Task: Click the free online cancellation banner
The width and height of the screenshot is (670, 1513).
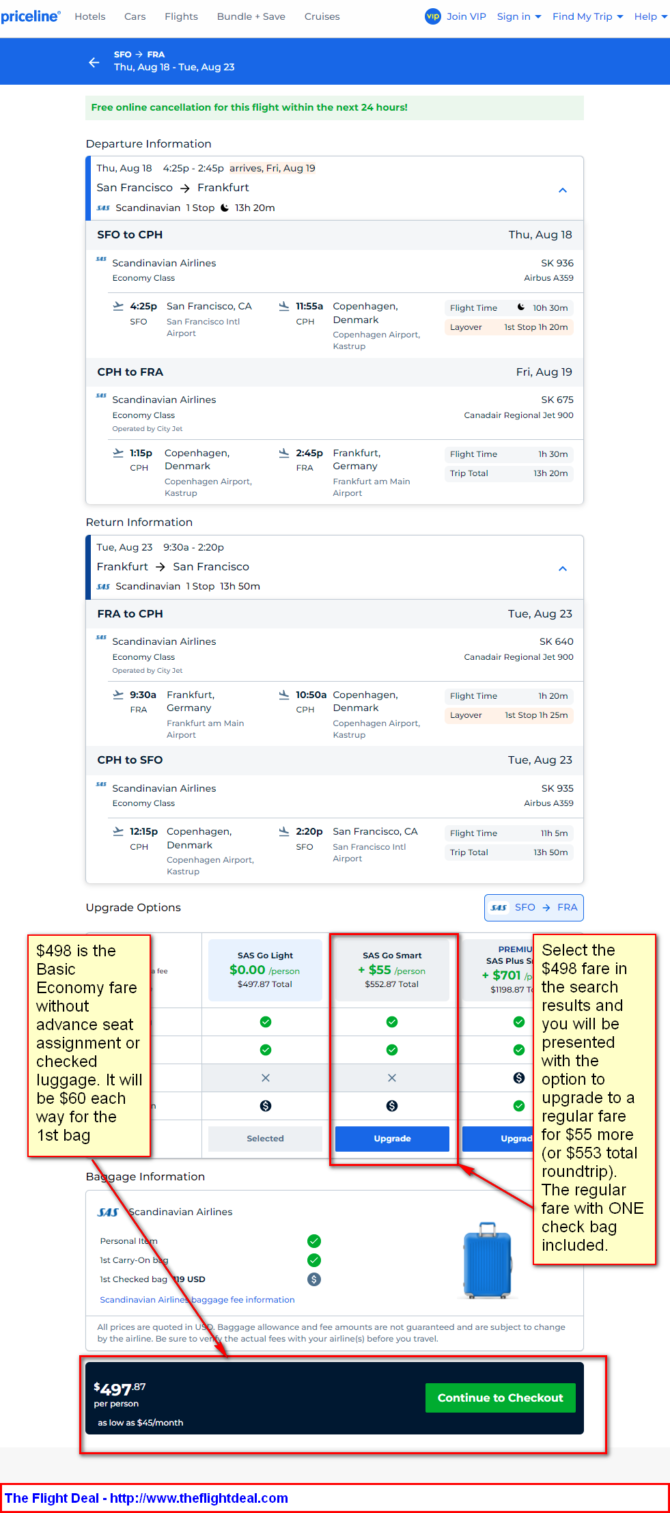Action: click(x=334, y=107)
